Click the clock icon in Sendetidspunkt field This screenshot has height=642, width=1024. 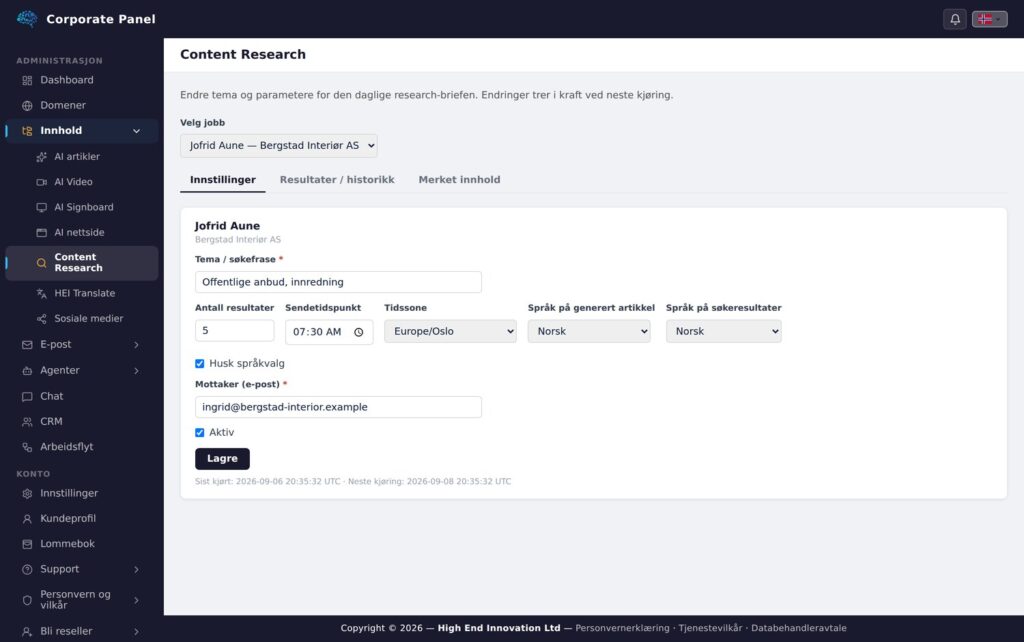(x=359, y=332)
